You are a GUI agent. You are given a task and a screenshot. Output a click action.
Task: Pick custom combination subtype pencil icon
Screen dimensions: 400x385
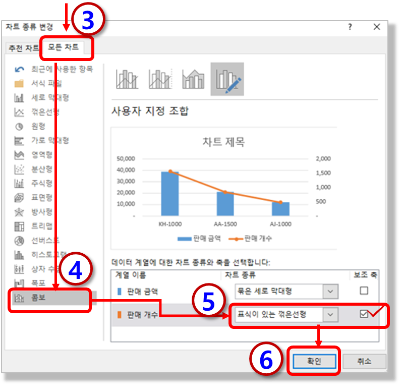tap(227, 79)
